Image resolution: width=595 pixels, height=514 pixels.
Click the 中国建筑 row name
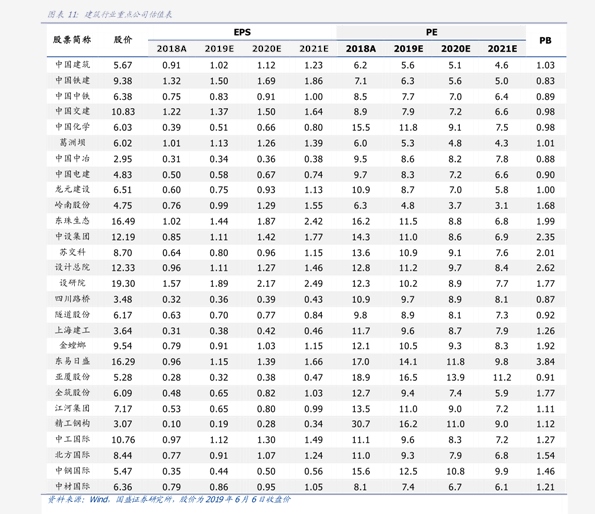[x=72, y=65]
